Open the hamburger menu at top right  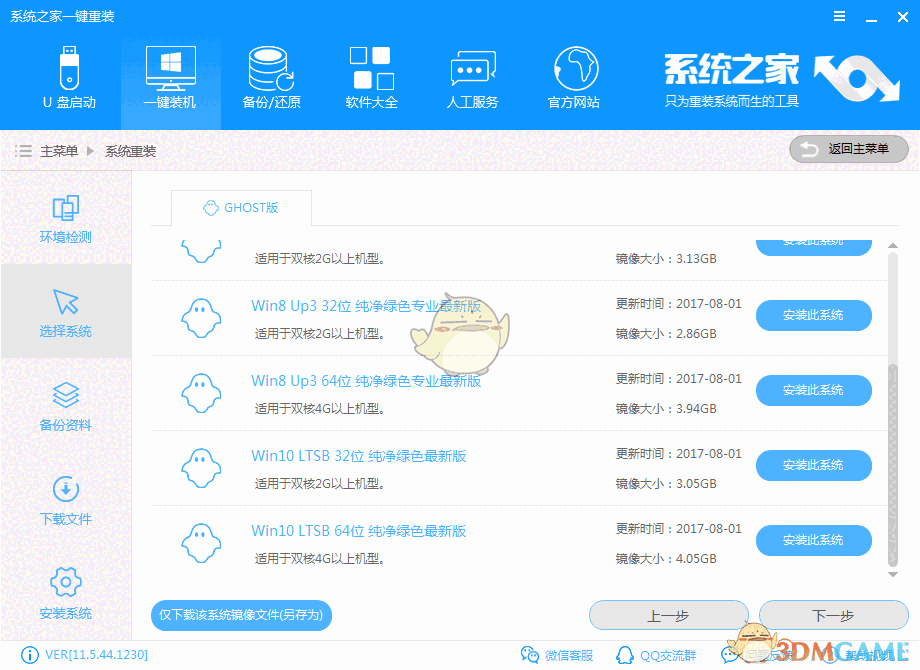(x=839, y=16)
